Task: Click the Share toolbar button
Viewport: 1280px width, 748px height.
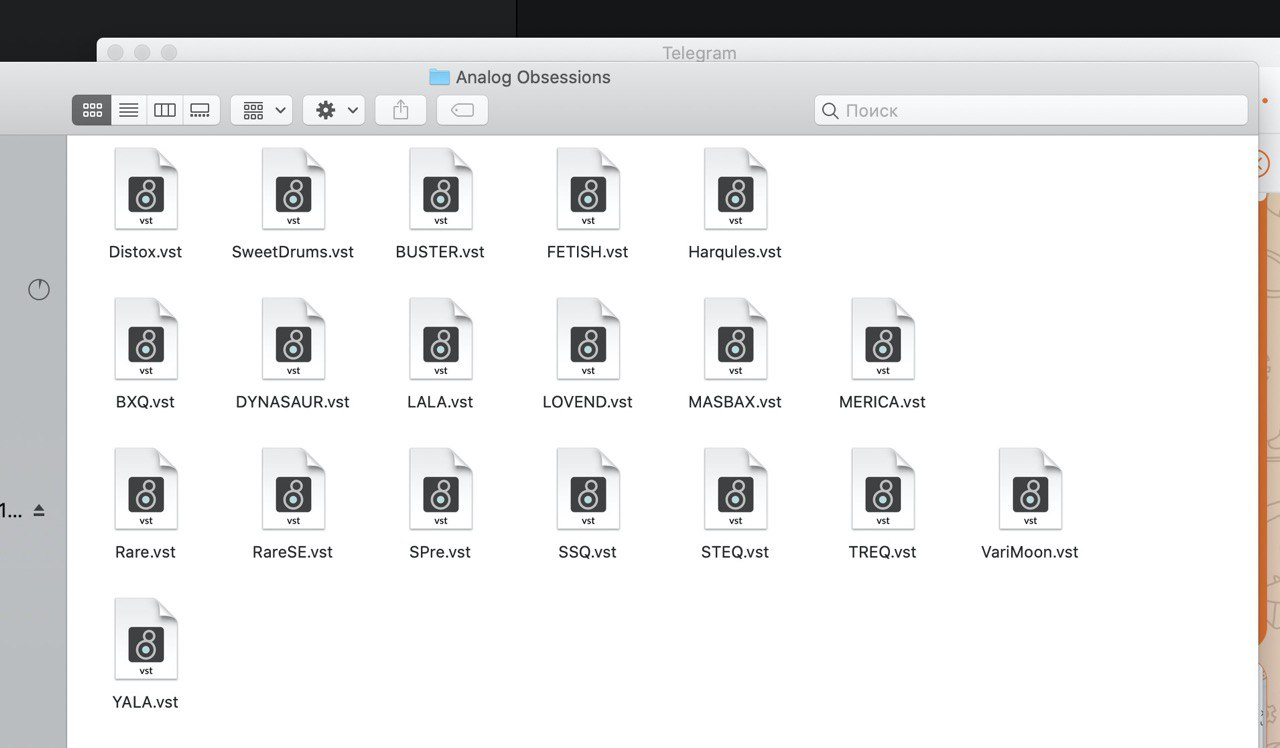Action: click(x=401, y=110)
